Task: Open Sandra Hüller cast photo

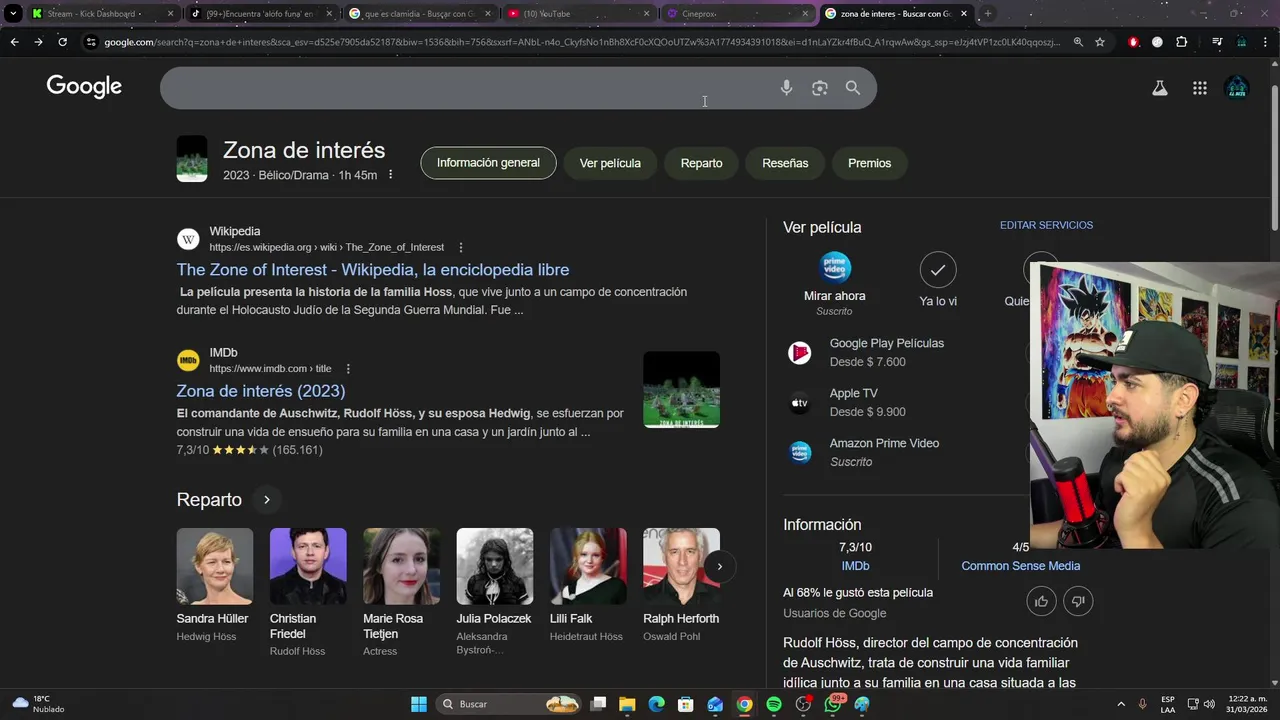Action: pos(215,566)
